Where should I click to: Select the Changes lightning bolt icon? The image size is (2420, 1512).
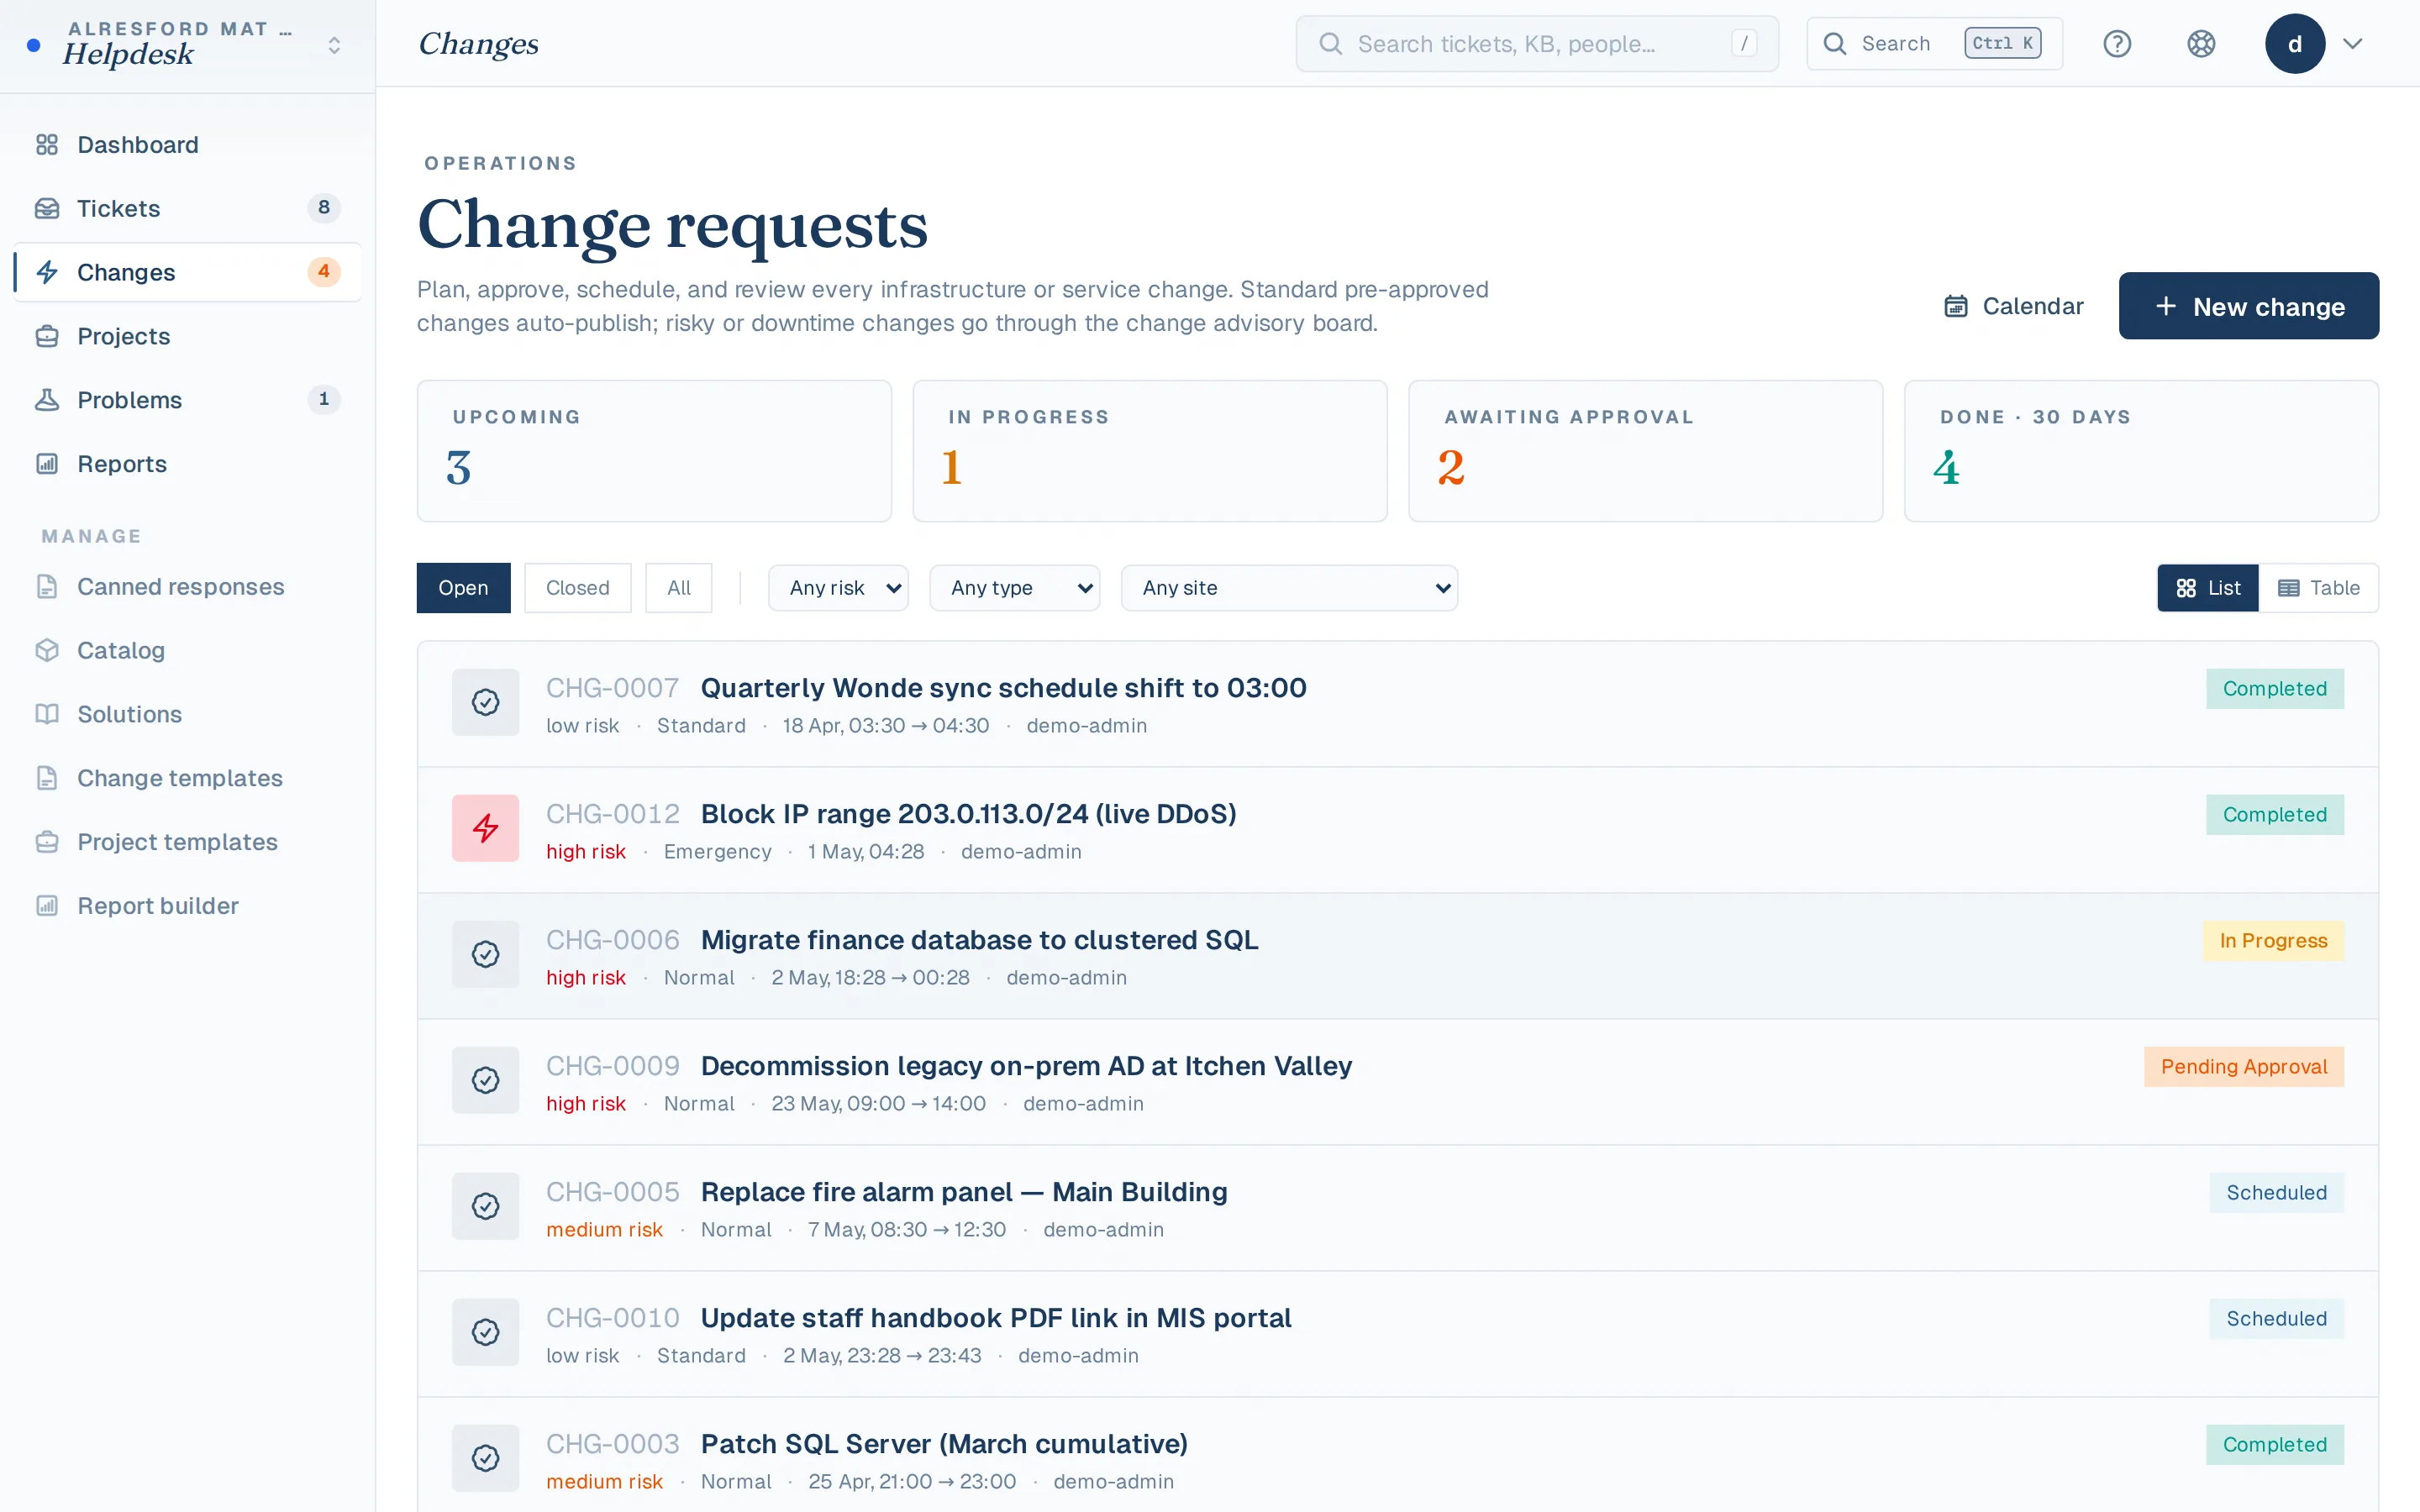(47, 272)
